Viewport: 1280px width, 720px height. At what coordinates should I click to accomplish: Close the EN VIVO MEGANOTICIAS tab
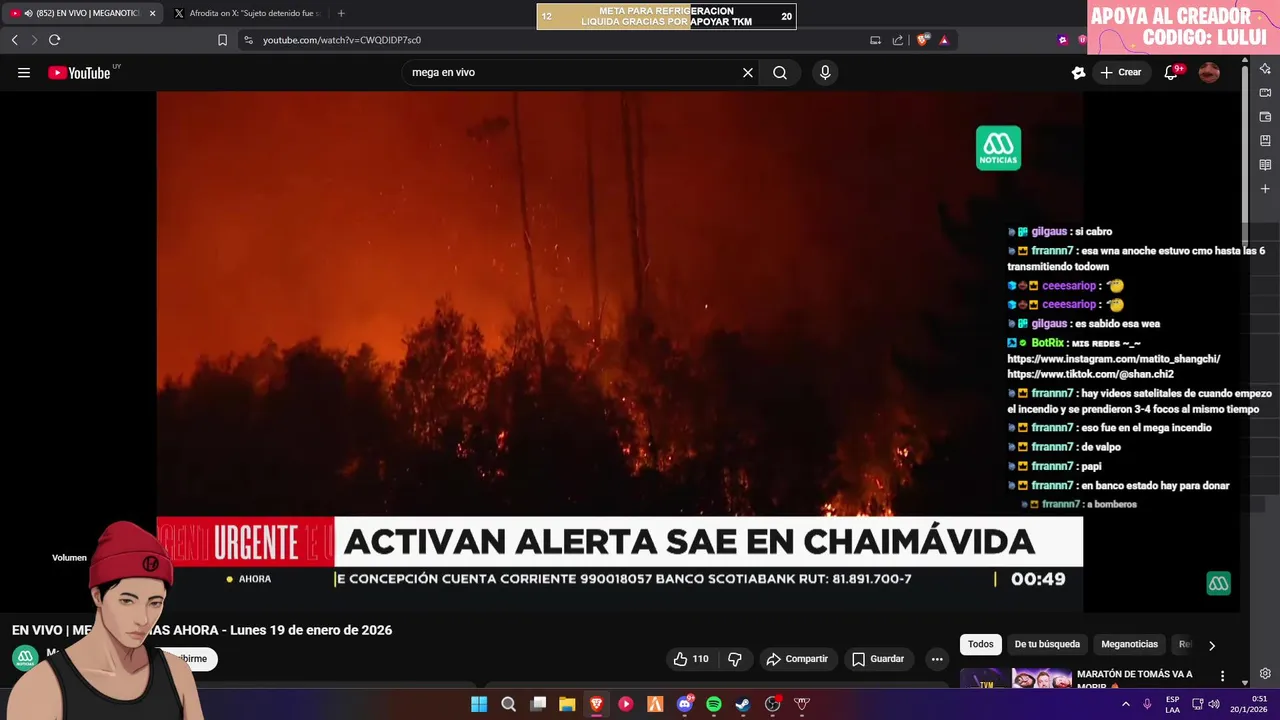pyautogui.click(x=152, y=14)
